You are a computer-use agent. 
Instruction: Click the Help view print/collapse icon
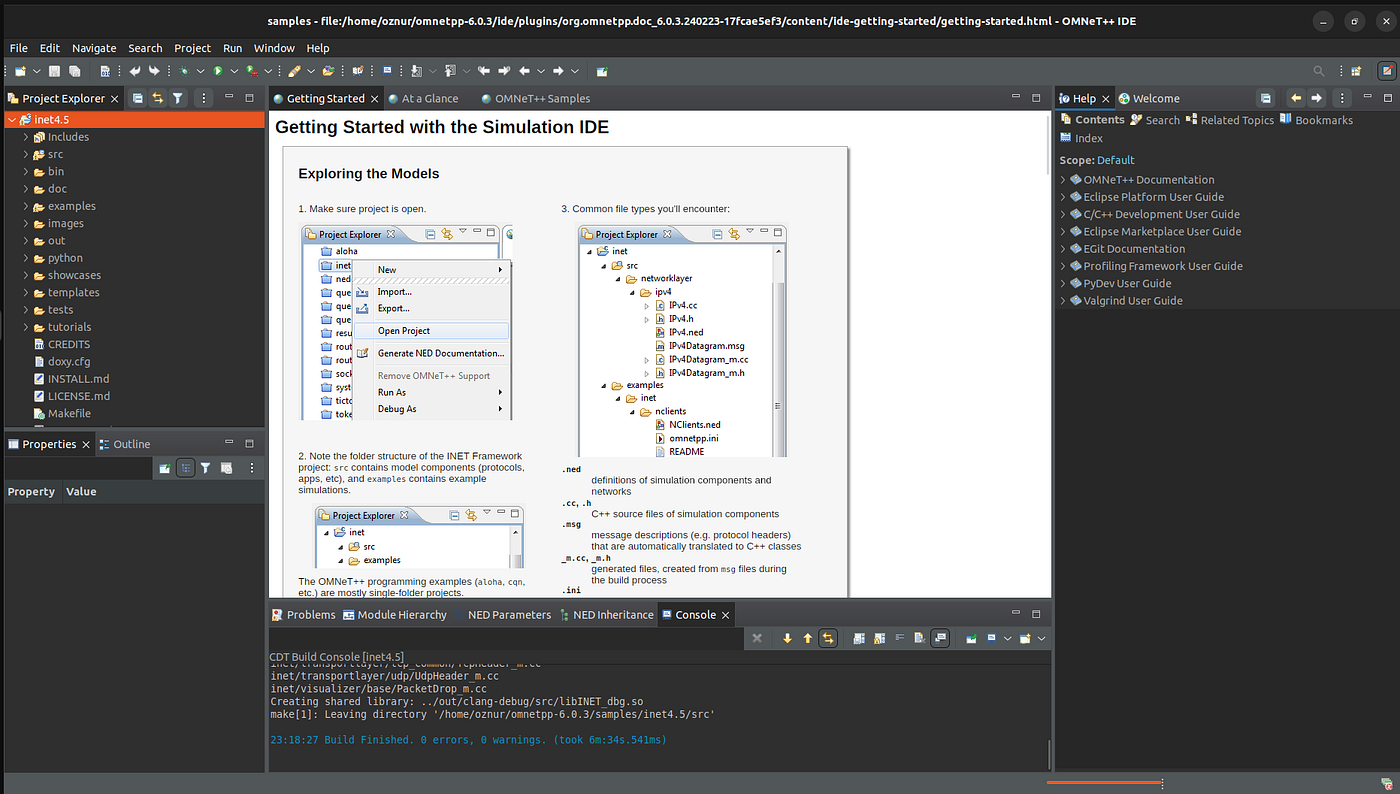coord(1266,98)
